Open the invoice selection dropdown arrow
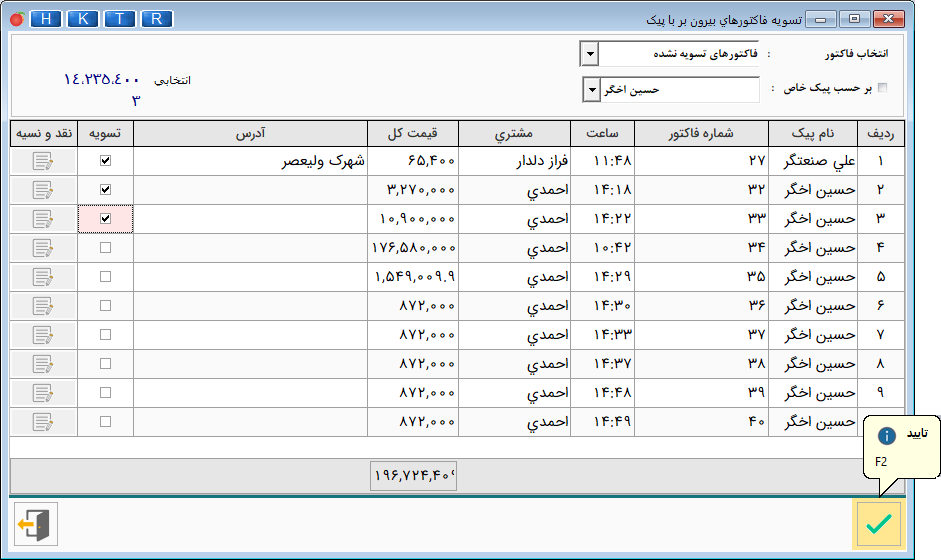 589,53
